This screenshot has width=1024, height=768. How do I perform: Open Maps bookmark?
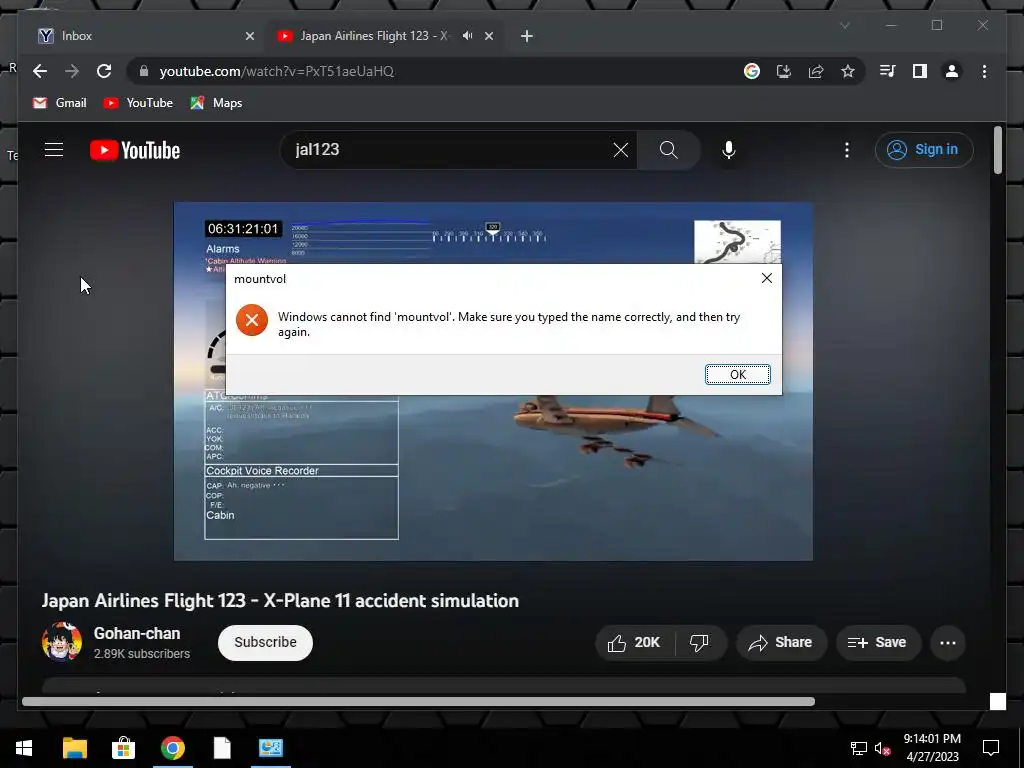pyautogui.click(x=216, y=103)
